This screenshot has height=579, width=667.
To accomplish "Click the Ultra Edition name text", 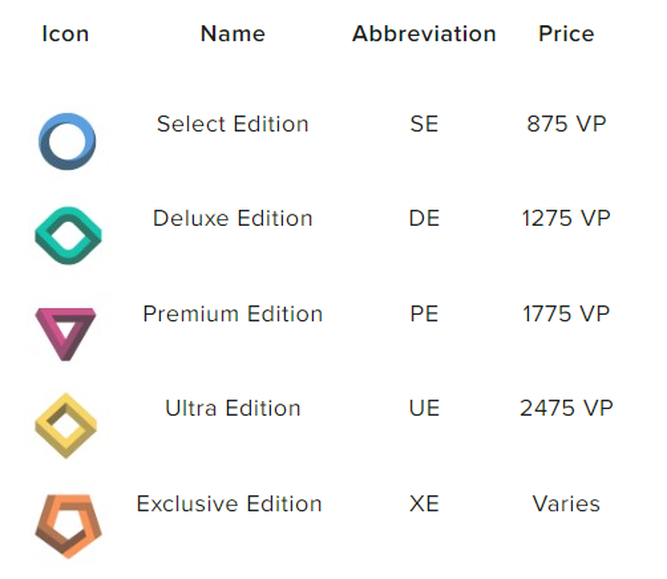I will coord(233,408).
